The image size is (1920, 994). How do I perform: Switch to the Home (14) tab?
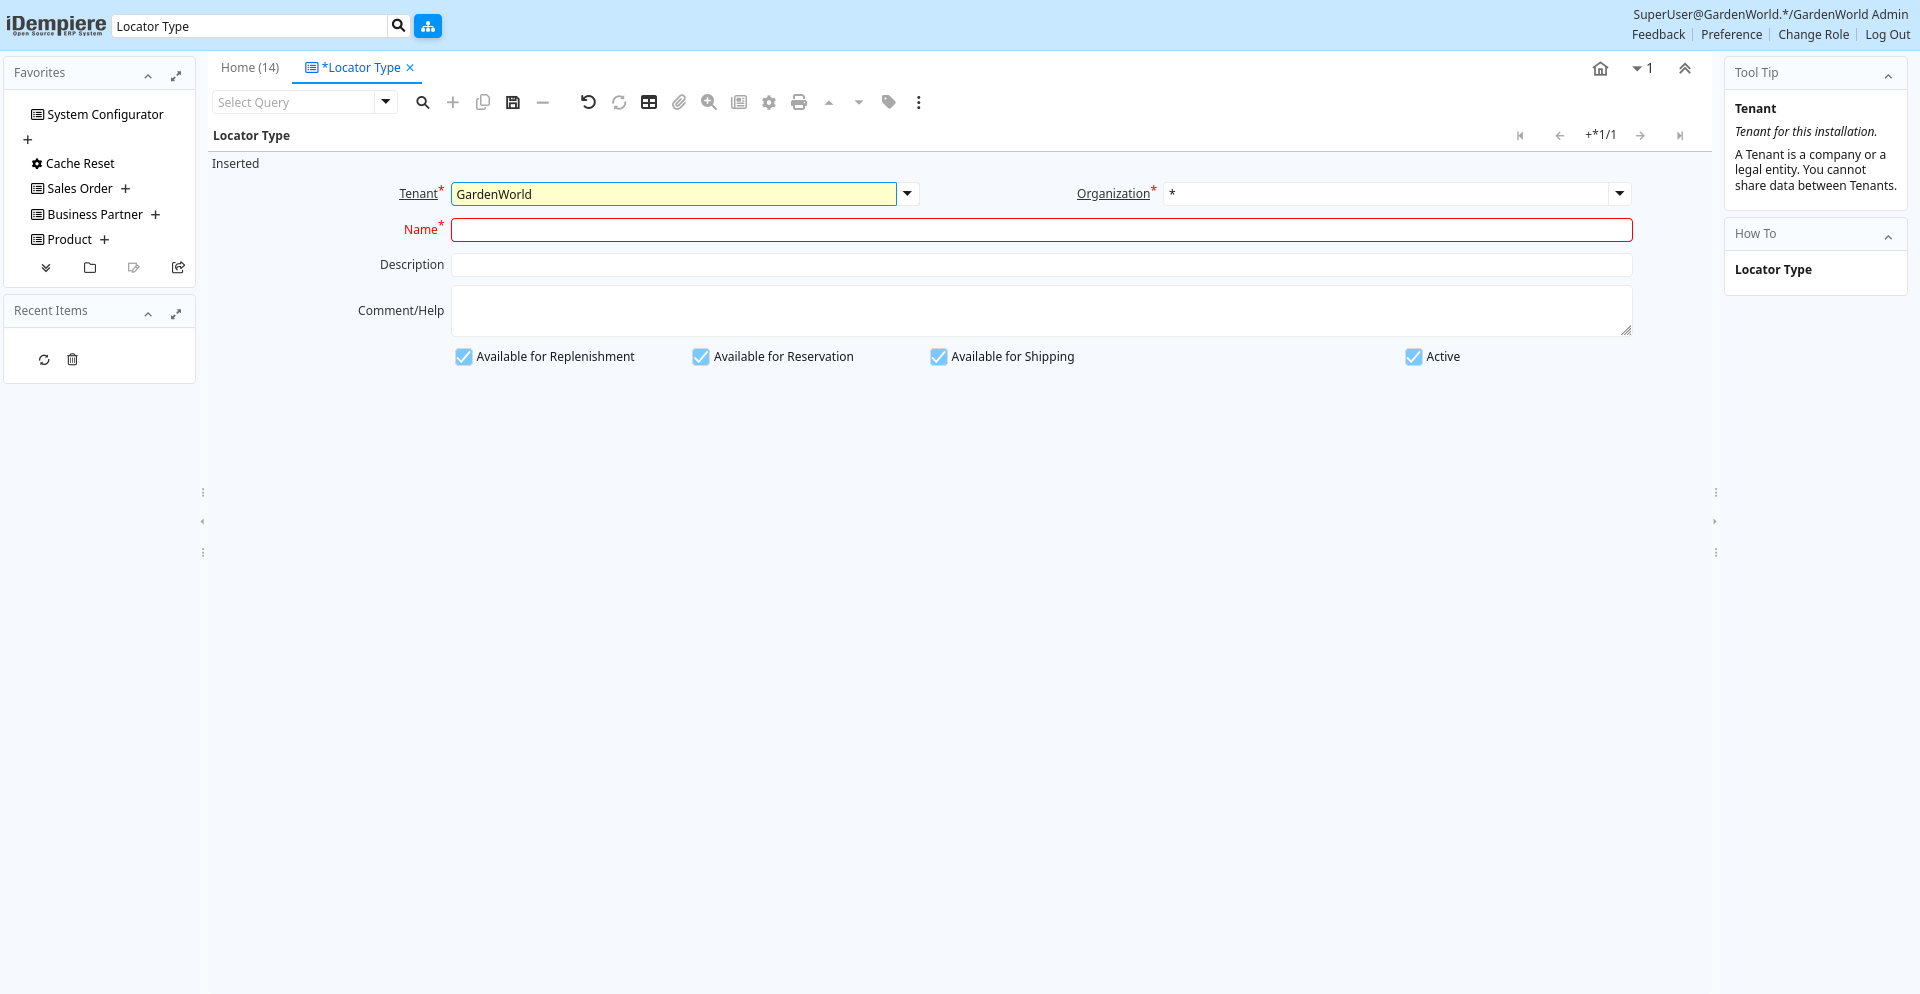click(x=250, y=68)
